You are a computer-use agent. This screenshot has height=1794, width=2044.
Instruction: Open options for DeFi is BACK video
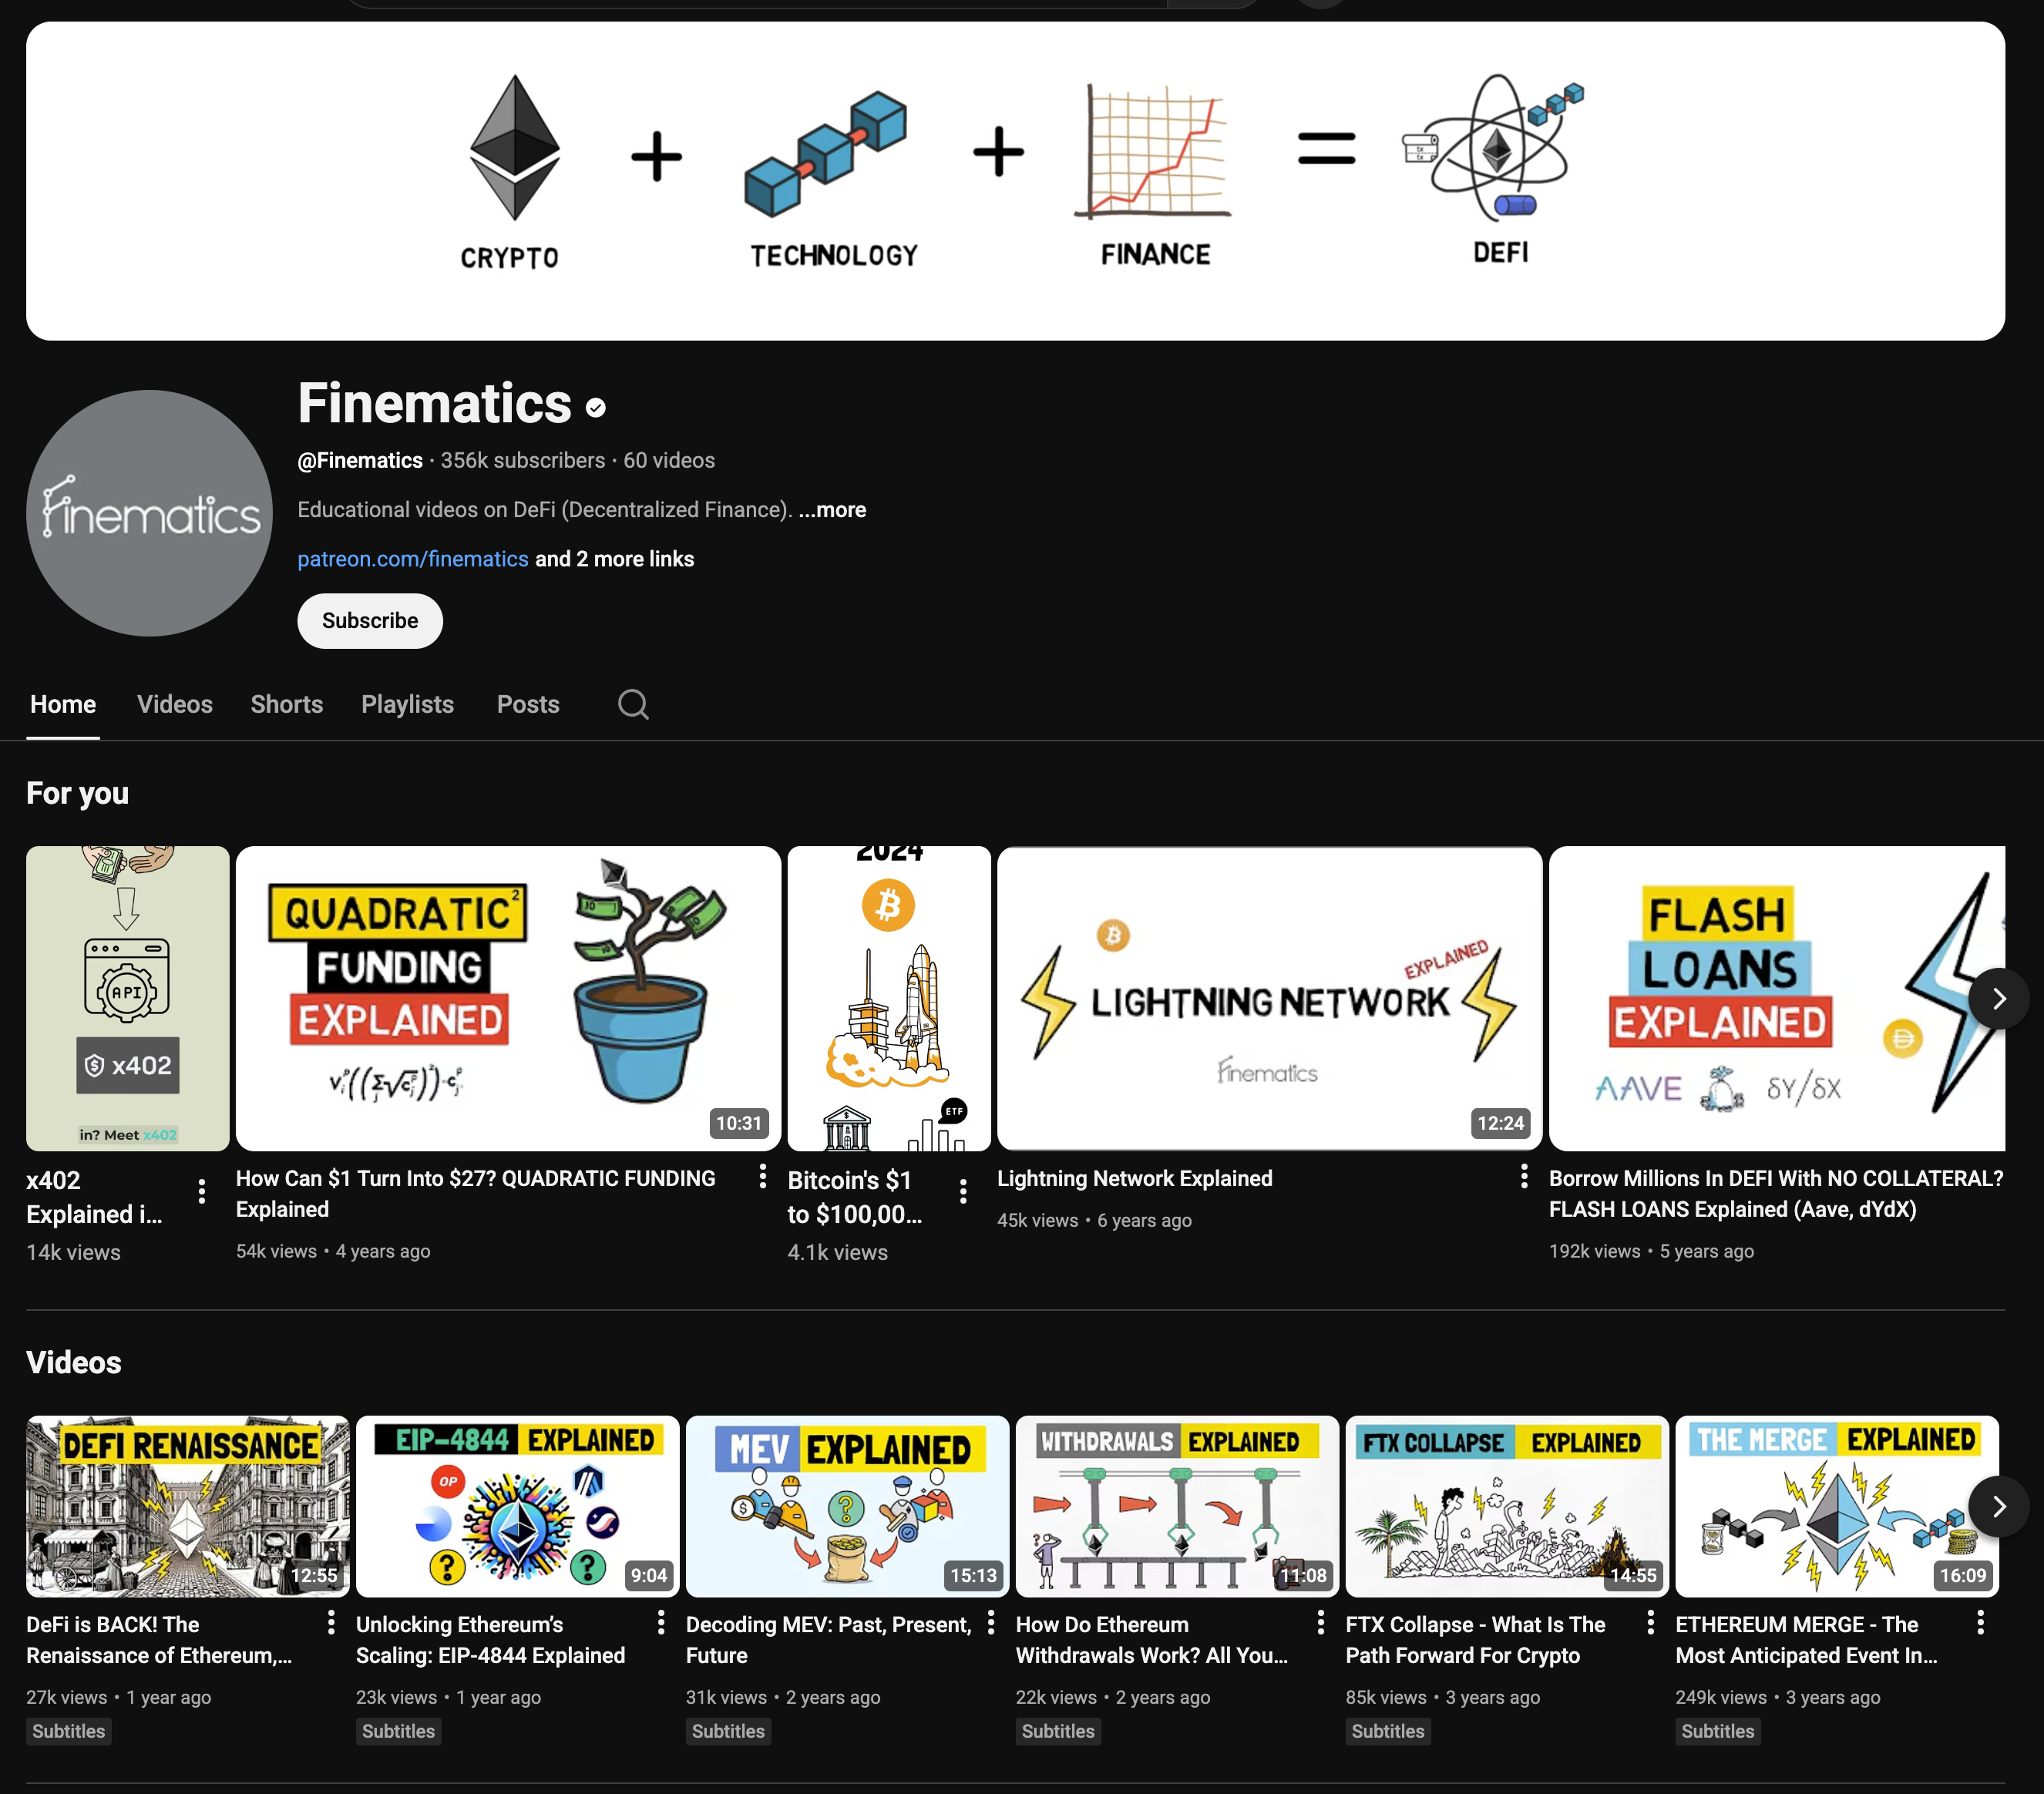coord(331,1622)
